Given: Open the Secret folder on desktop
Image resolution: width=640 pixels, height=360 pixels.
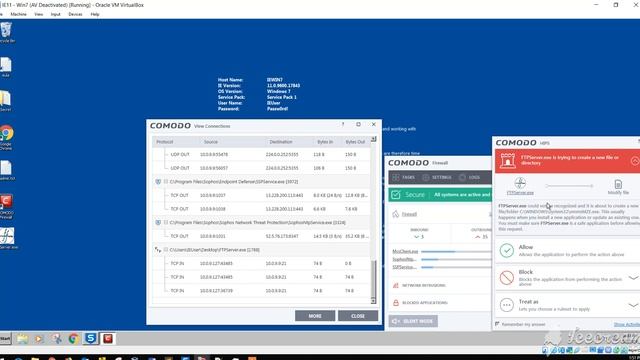Looking at the screenshot, I should click(5, 101).
